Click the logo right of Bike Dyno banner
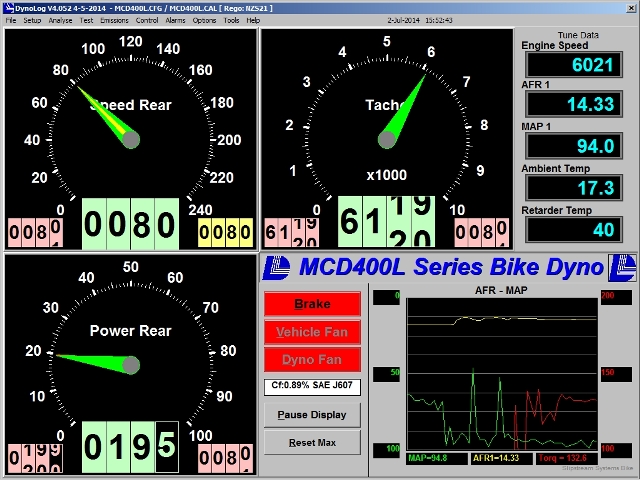Image resolution: width=640 pixels, height=480 pixels. pyautogui.click(x=622, y=267)
